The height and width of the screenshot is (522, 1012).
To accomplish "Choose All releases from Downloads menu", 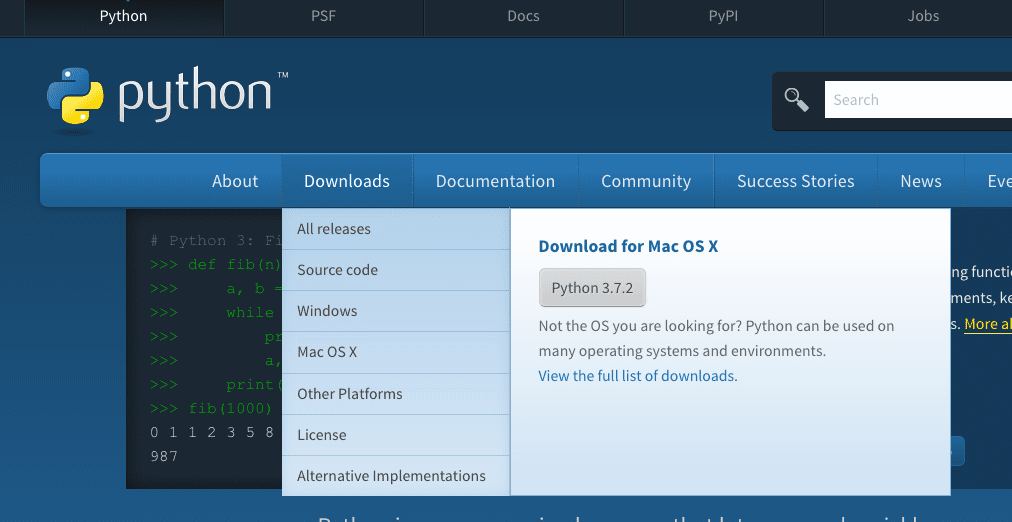I will coord(334,229).
